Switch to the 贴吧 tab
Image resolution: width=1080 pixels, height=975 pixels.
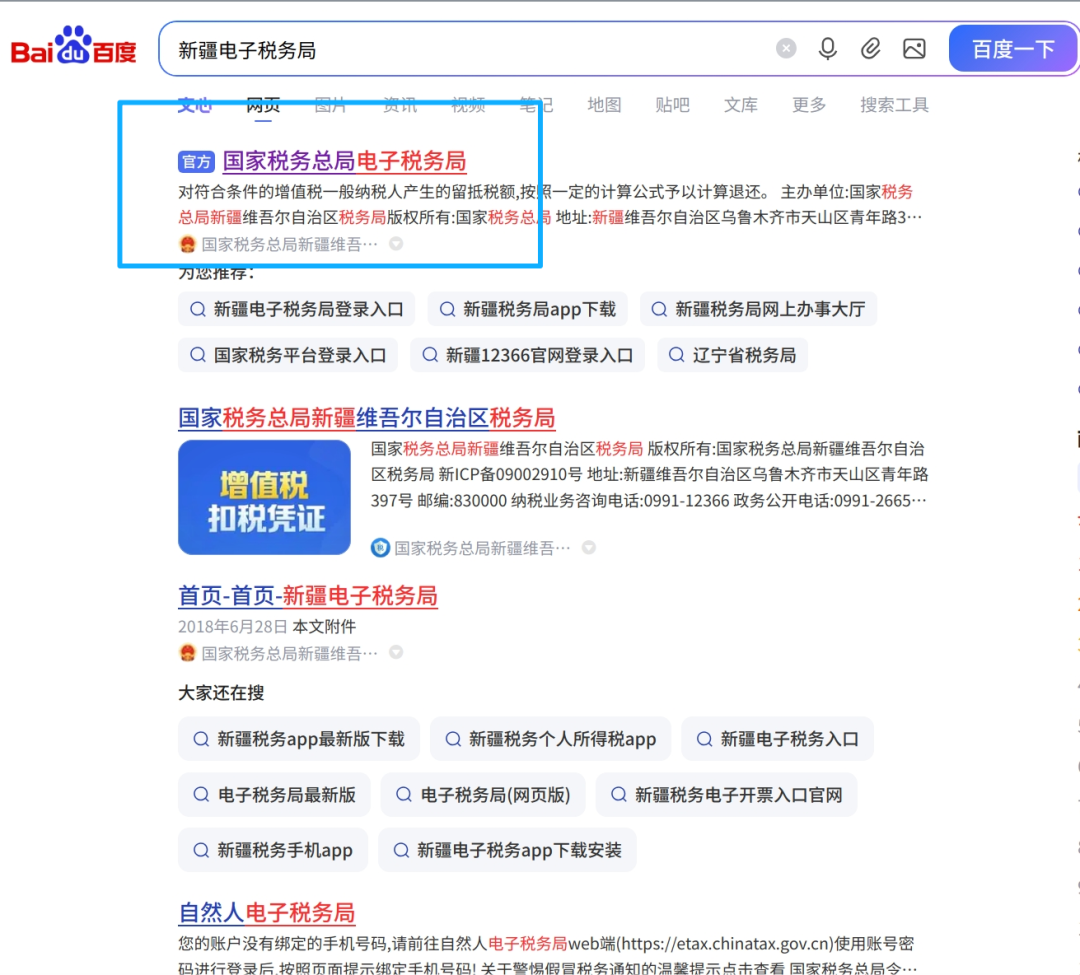672,105
